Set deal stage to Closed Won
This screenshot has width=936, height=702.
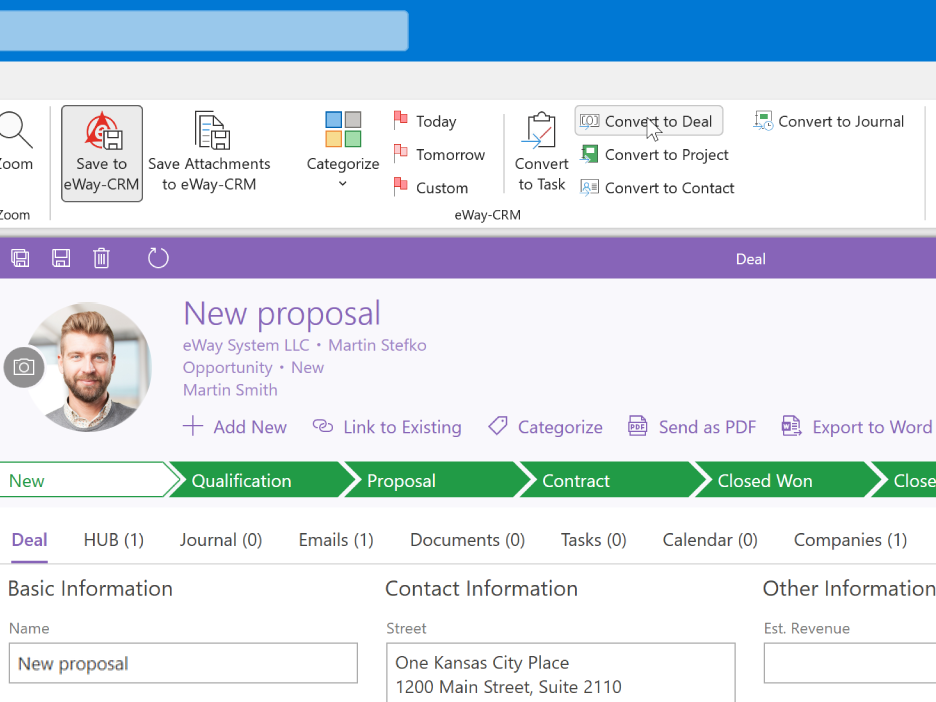(x=788, y=481)
